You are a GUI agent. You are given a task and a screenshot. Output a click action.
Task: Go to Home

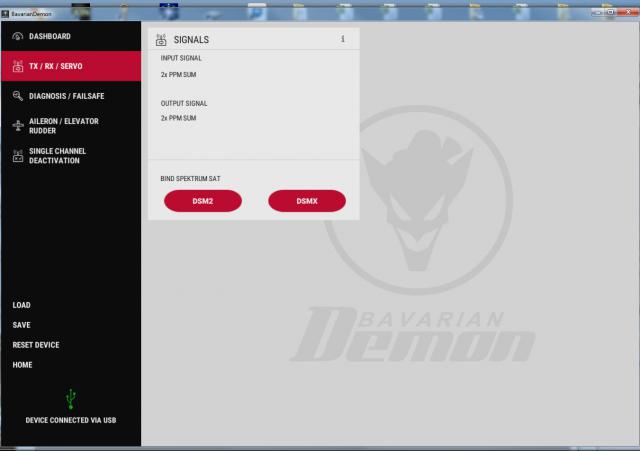click(x=22, y=365)
